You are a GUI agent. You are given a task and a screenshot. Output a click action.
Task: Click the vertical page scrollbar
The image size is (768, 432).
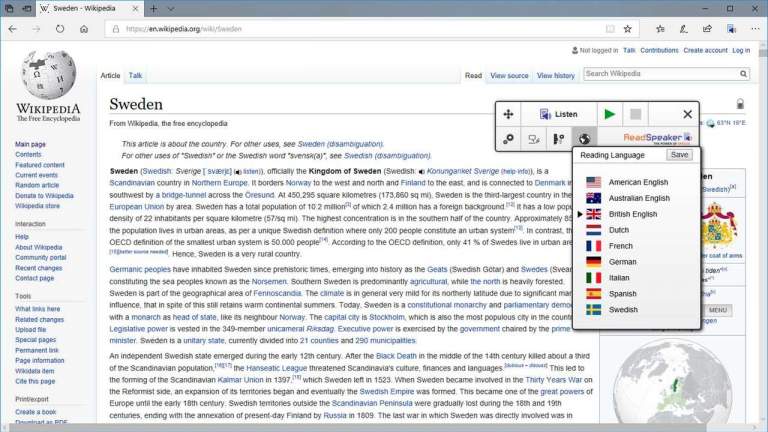click(763, 230)
